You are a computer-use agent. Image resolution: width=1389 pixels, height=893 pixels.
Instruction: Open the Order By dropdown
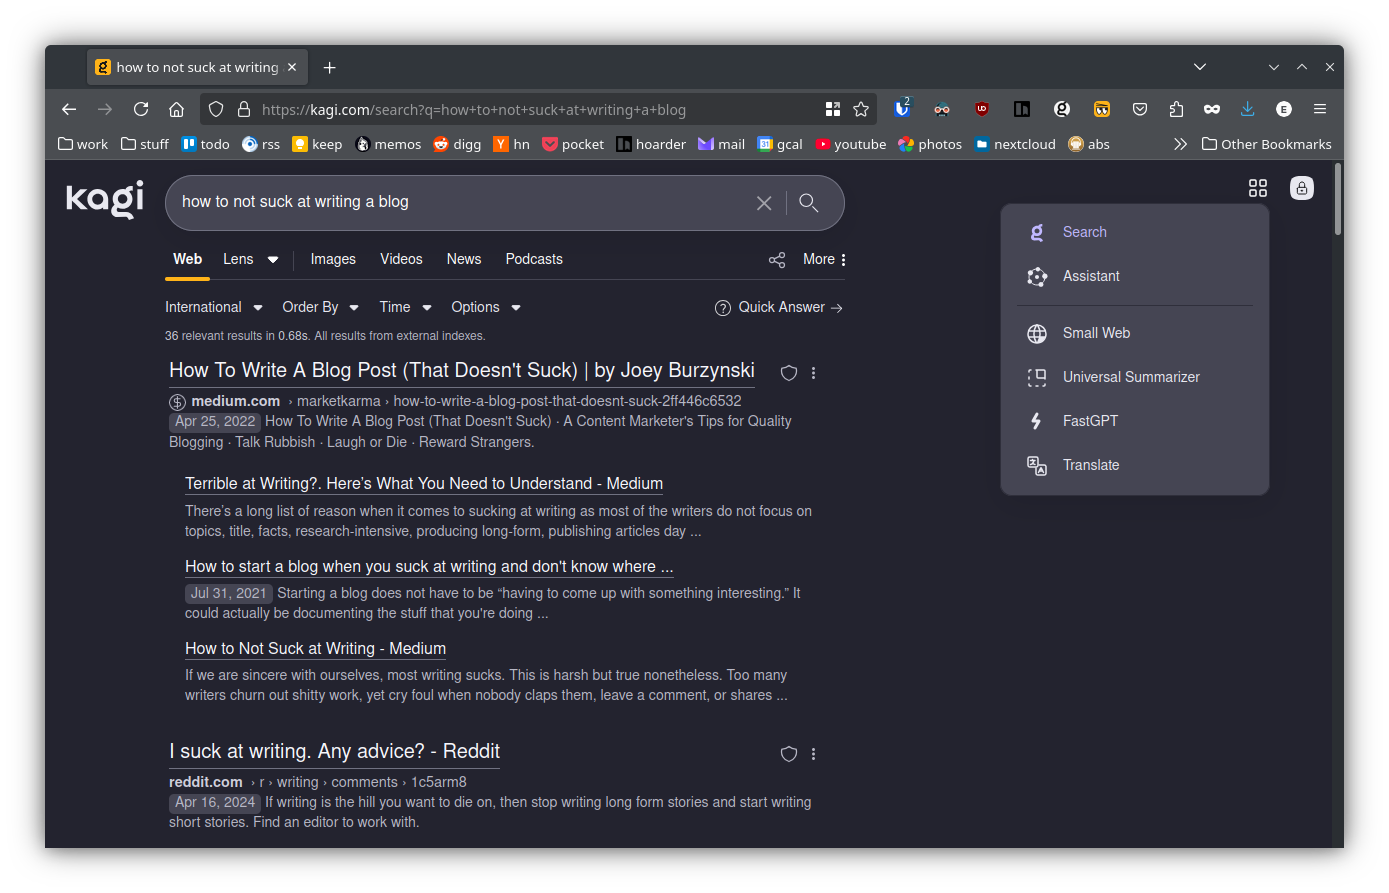tap(320, 307)
